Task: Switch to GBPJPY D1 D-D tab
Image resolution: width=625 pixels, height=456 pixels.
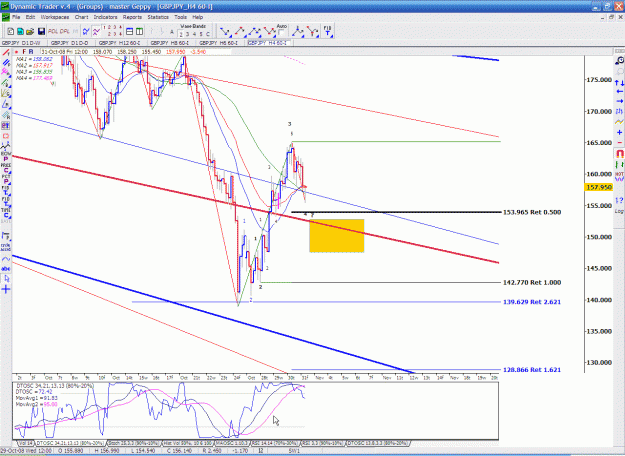Action: pos(69,43)
